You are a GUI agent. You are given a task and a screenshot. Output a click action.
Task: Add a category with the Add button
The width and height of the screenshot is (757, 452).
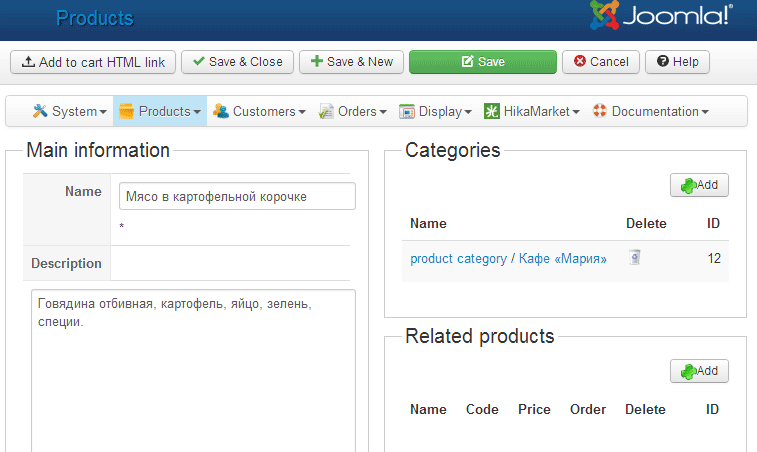point(699,185)
